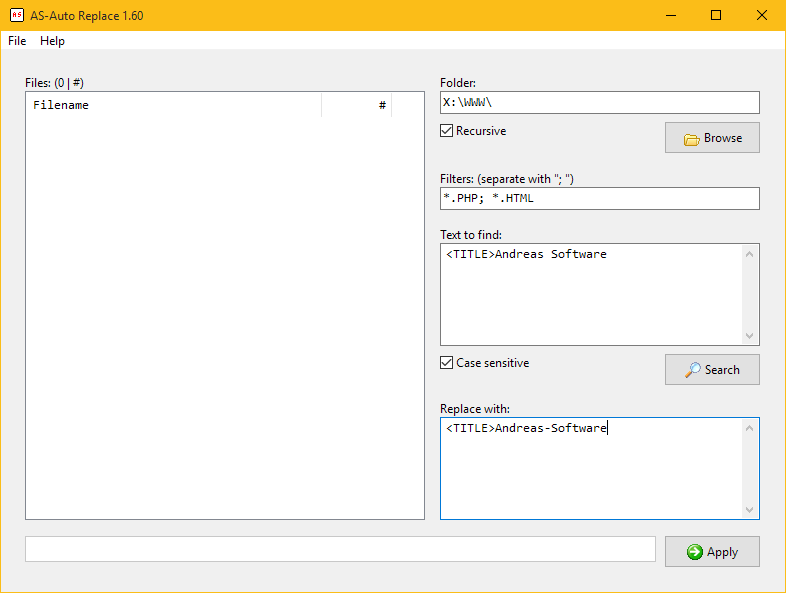Close the AS-Auto Replace window

click(761, 15)
